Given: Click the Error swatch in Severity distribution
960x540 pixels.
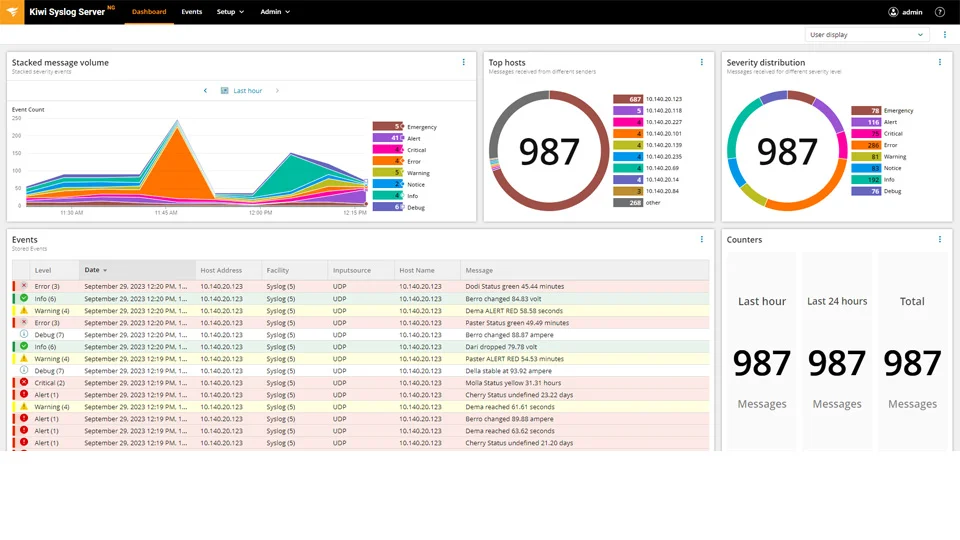Looking at the screenshot, I should pyautogui.click(x=865, y=145).
